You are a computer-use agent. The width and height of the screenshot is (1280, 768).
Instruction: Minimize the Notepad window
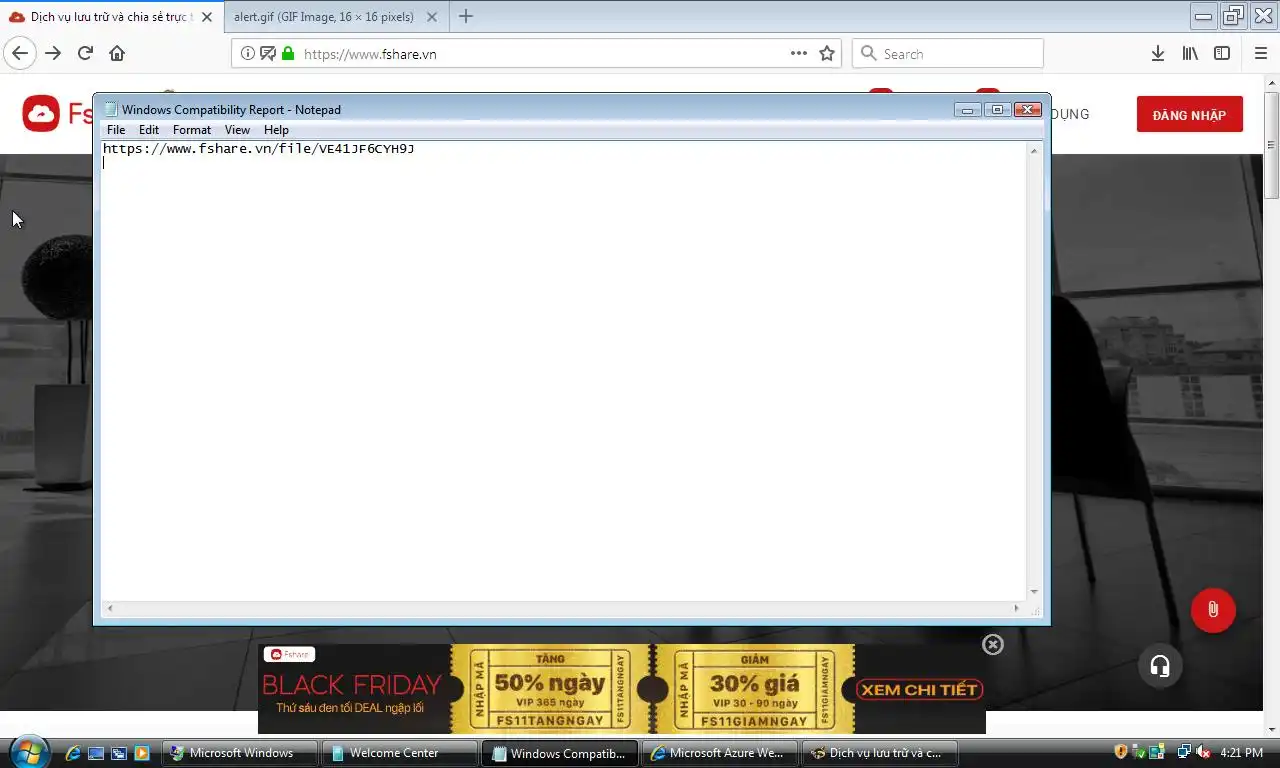[967, 109]
